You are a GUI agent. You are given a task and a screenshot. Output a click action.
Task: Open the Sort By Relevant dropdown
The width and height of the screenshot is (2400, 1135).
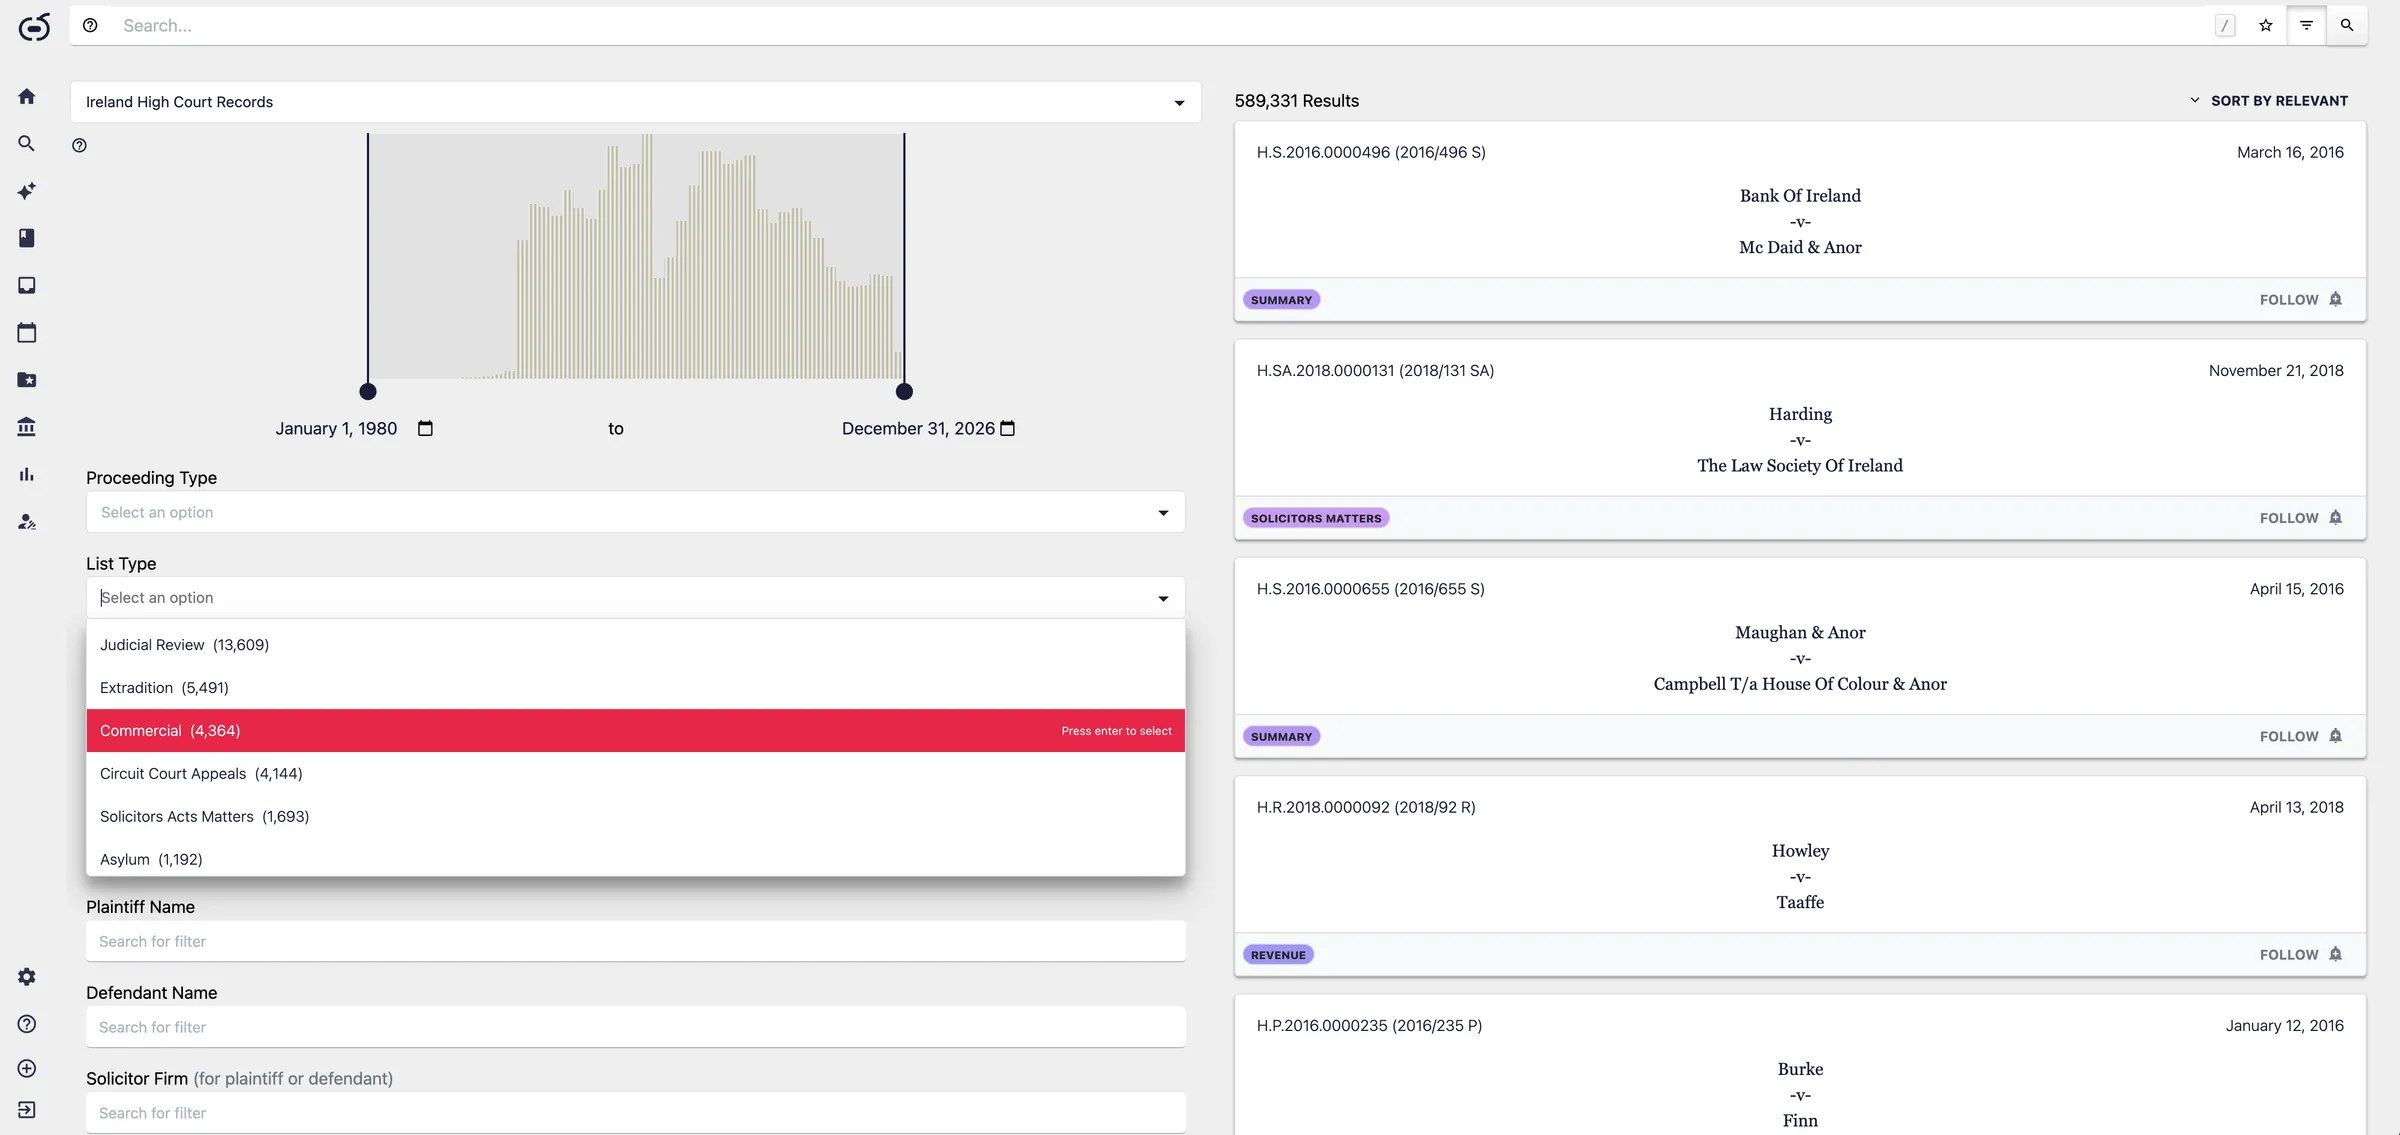pos(2269,101)
